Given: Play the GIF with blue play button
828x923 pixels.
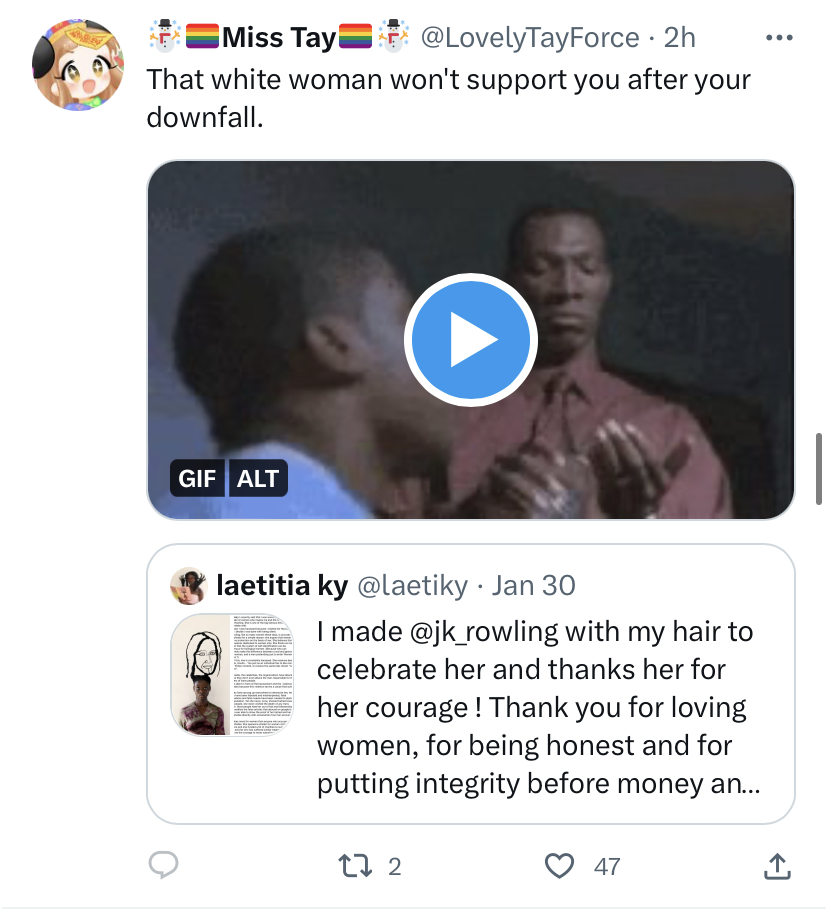Looking at the screenshot, I should (x=471, y=340).
